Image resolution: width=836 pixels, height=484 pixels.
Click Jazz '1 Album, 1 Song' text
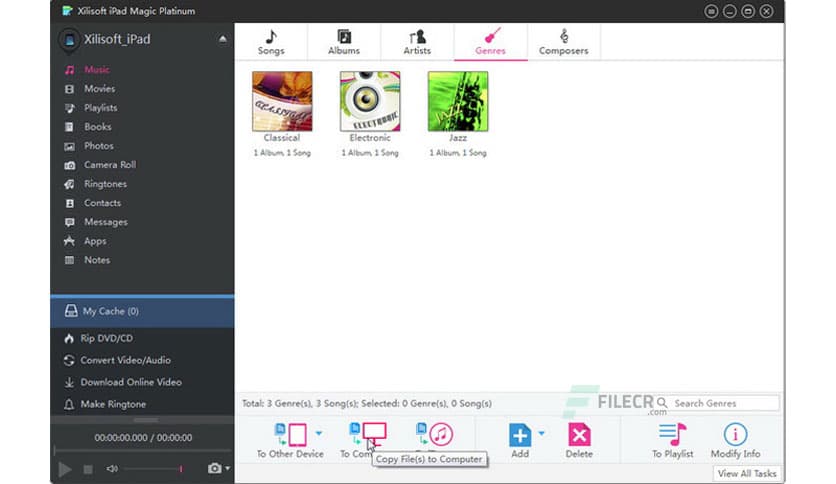(x=458, y=153)
